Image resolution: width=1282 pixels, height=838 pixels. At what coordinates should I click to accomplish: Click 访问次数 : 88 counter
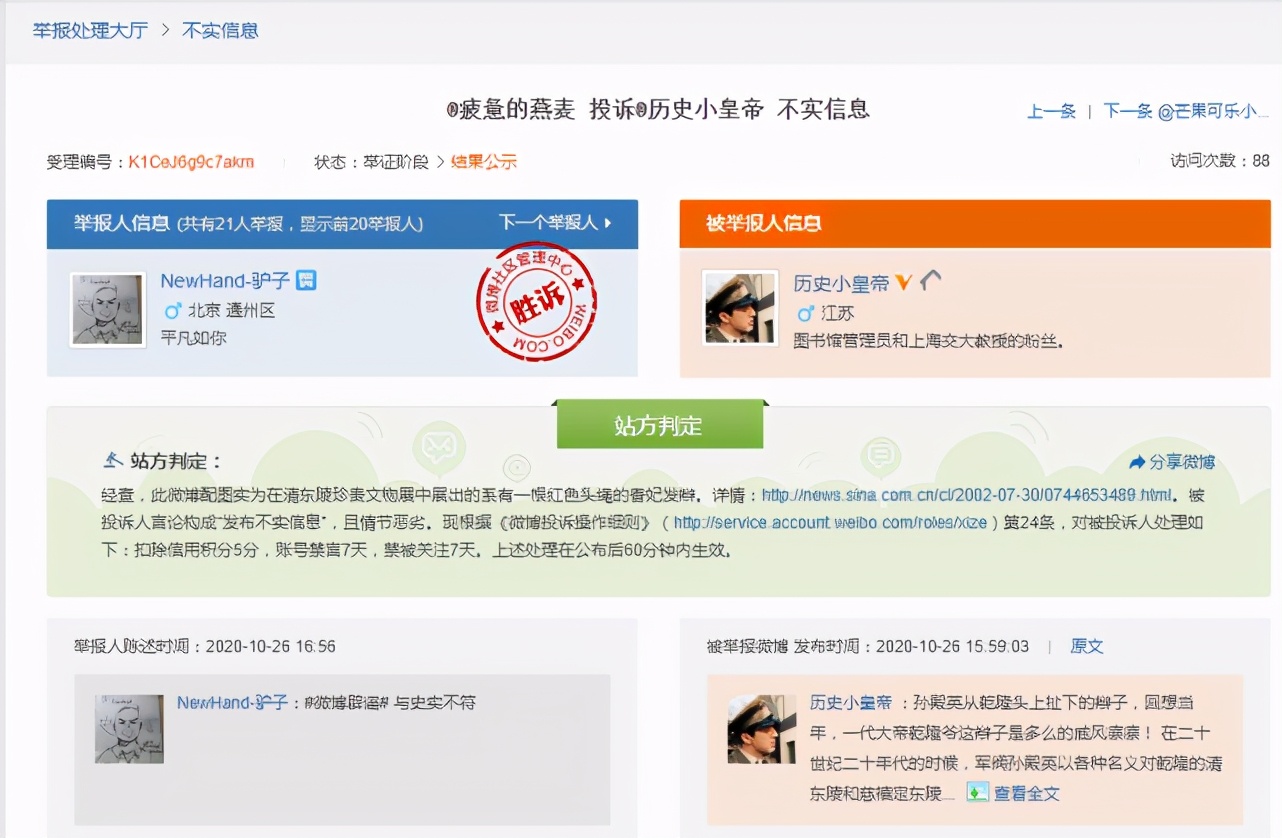pyautogui.click(x=1220, y=161)
